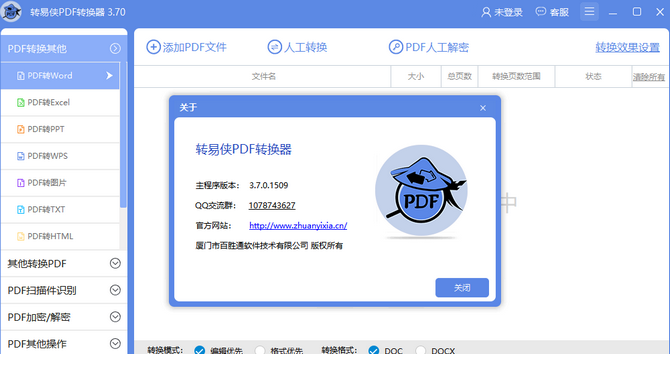Close the 关于 dialog with X

coord(483,108)
